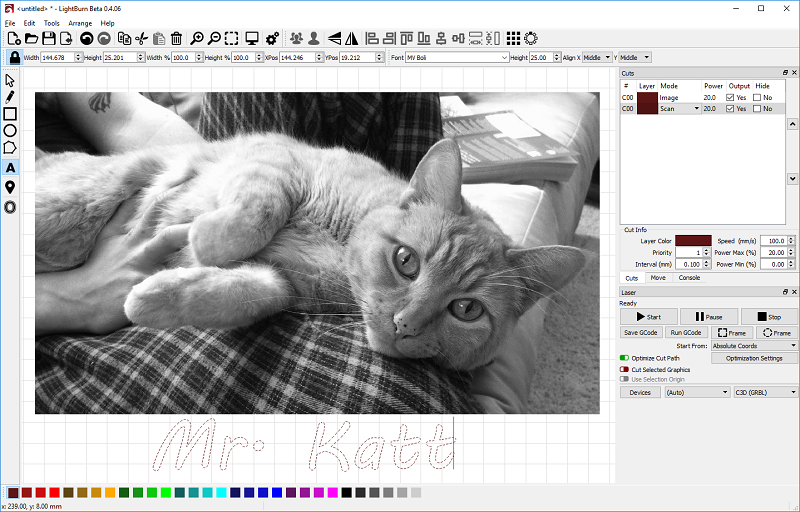Open settings with the gears icon
The width and height of the screenshot is (800, 512).
[x=272, y=39]
